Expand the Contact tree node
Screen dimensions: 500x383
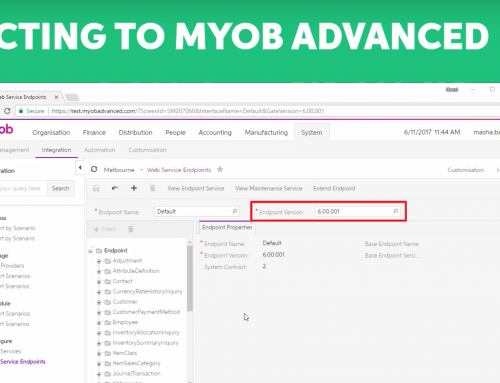[99, 282]
